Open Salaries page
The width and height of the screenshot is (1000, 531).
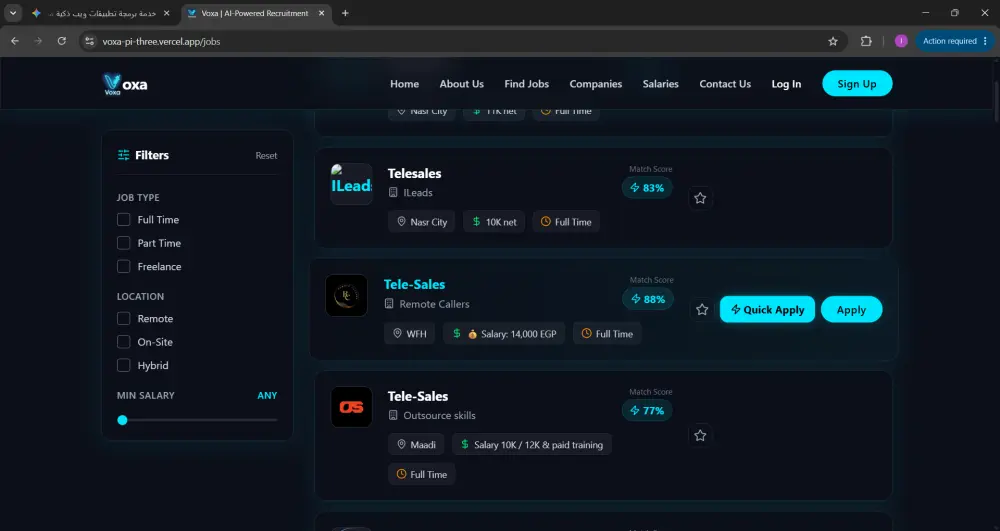tap(661, 84)
